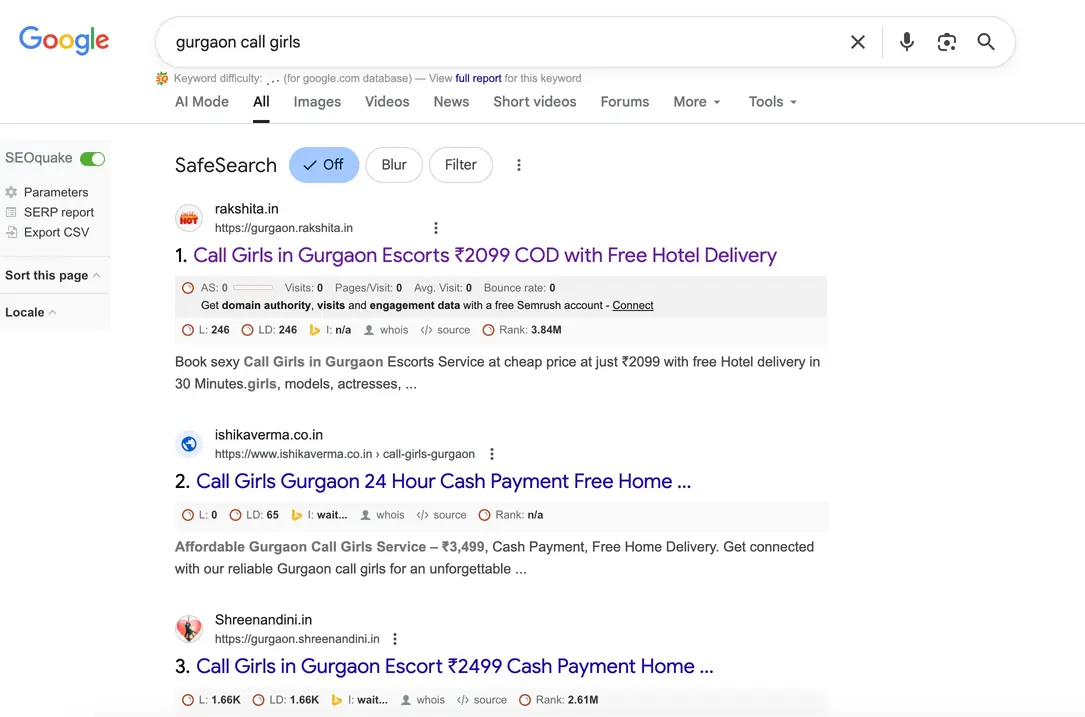Clear the search box with X icon
The height and width of the screenshot is (717, 1085).
(x=857, y=42)
